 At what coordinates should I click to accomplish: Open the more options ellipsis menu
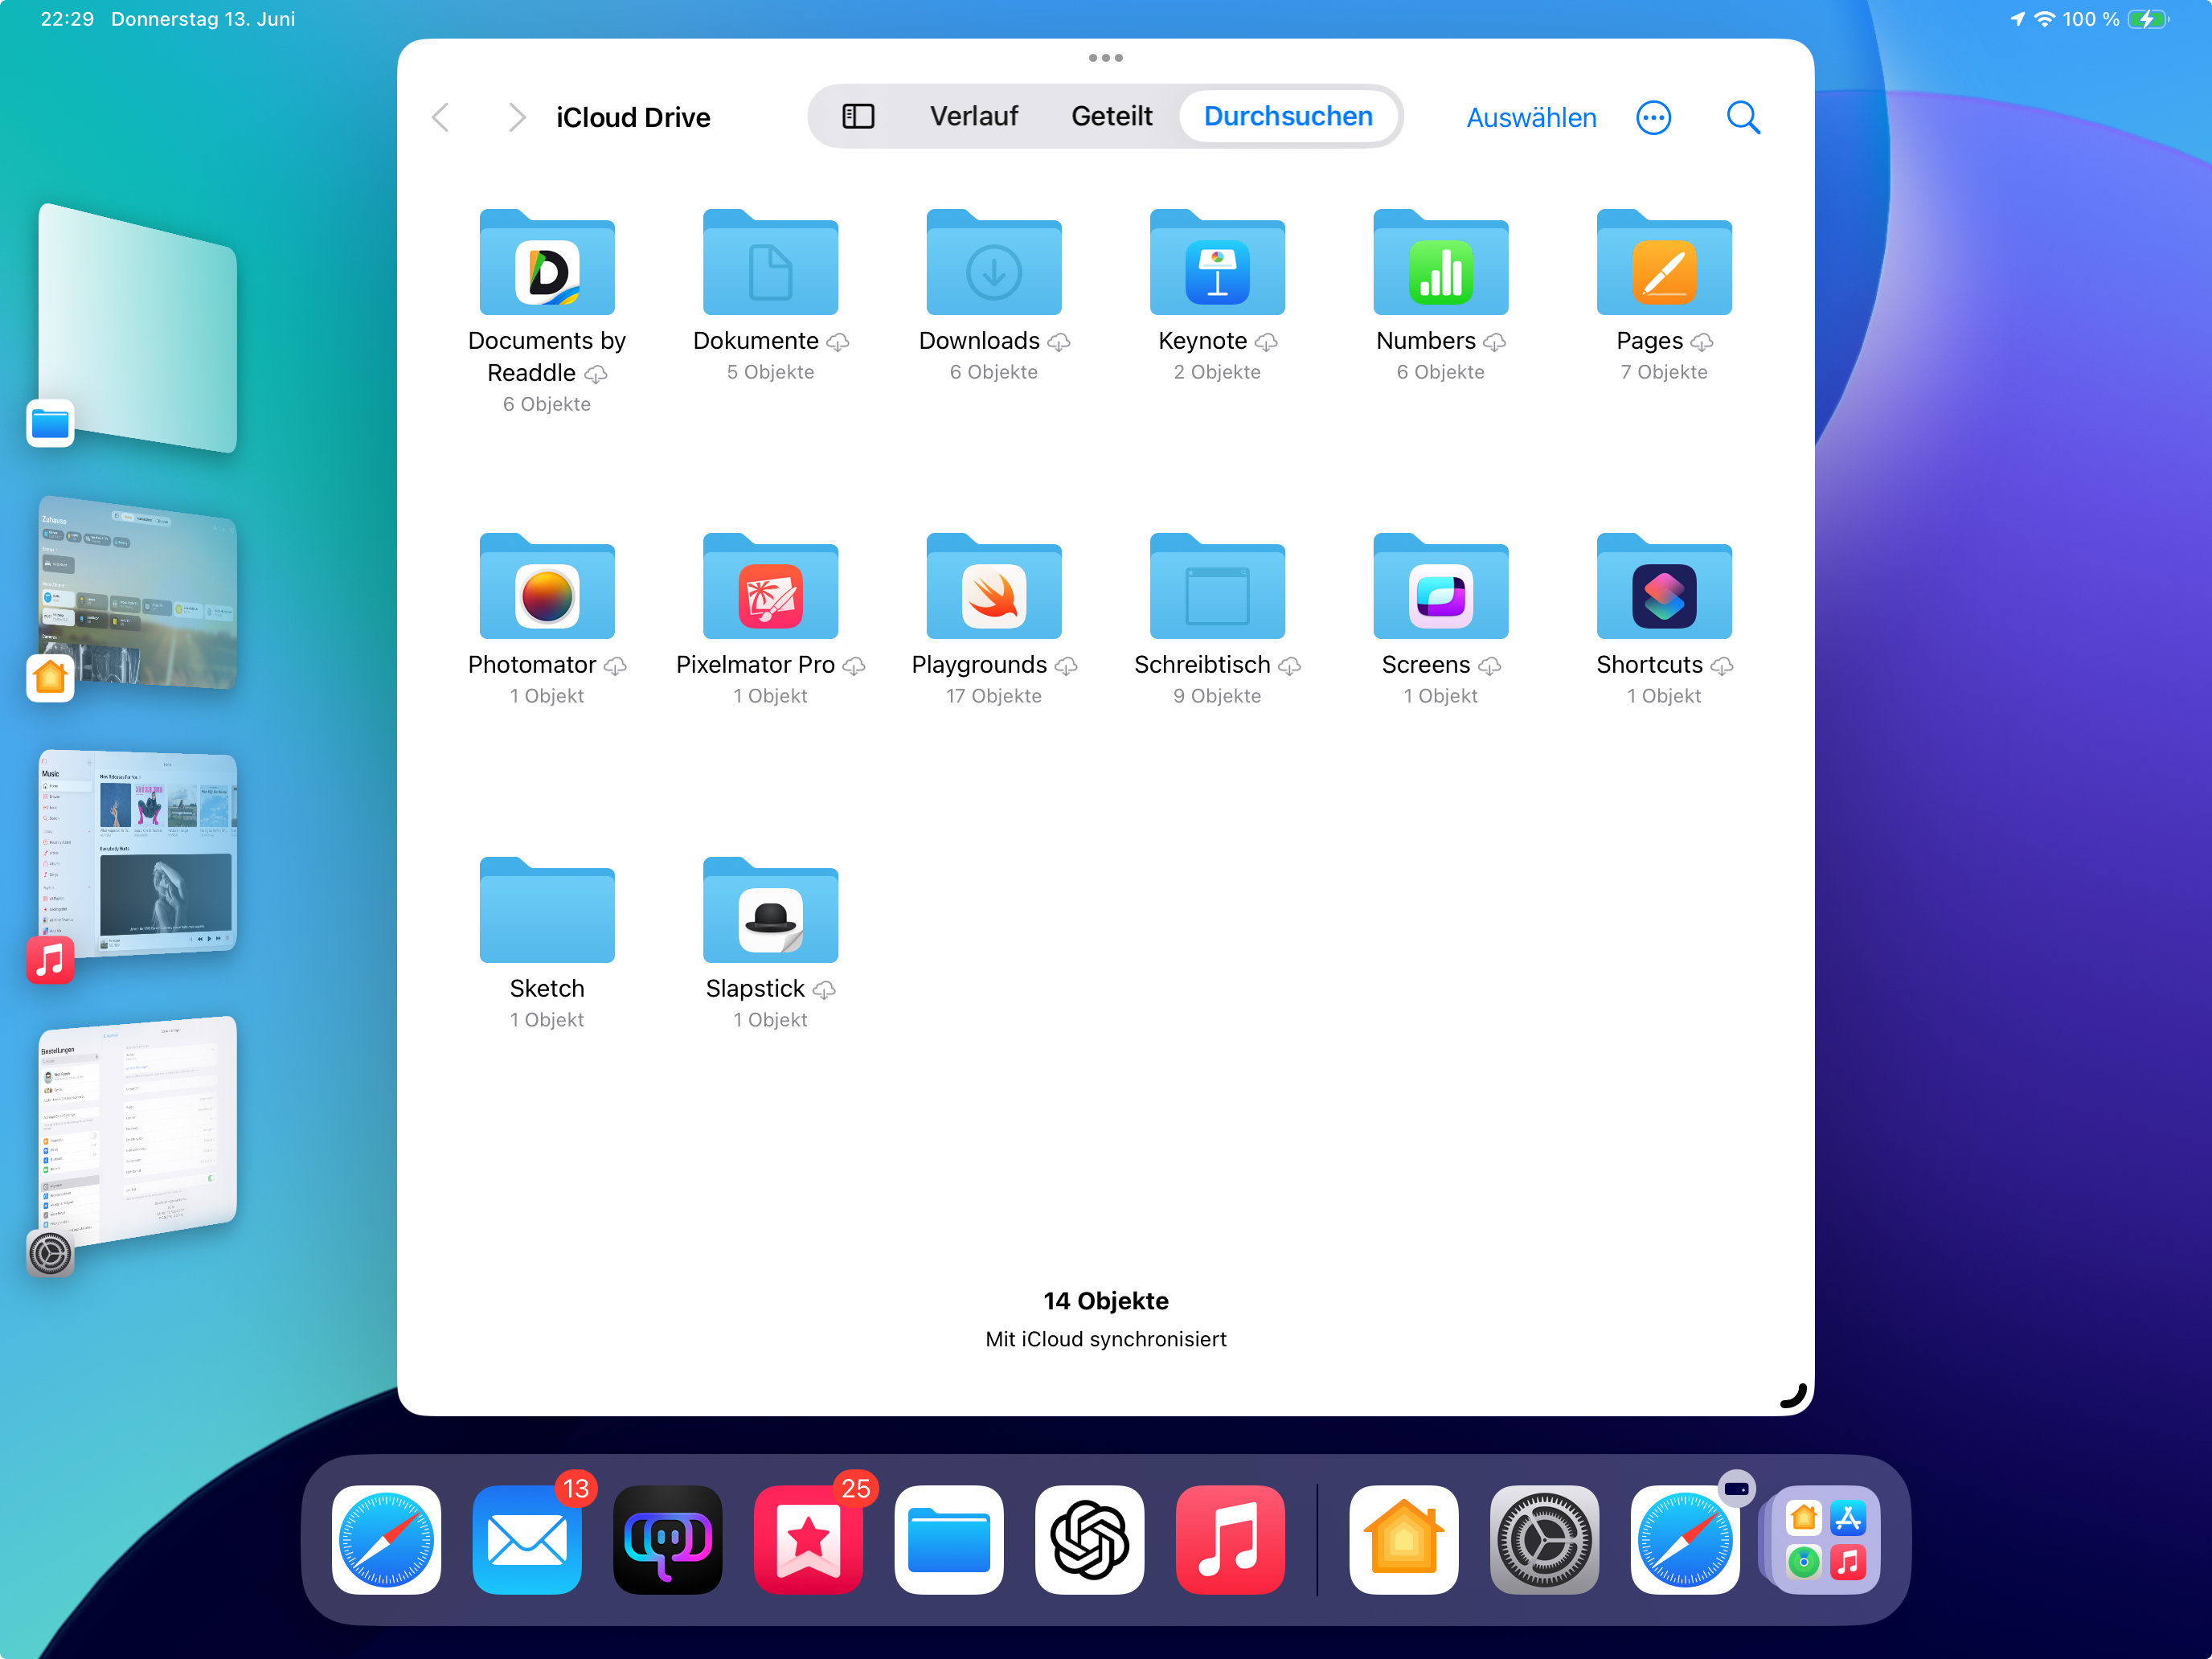(1653, 117)
